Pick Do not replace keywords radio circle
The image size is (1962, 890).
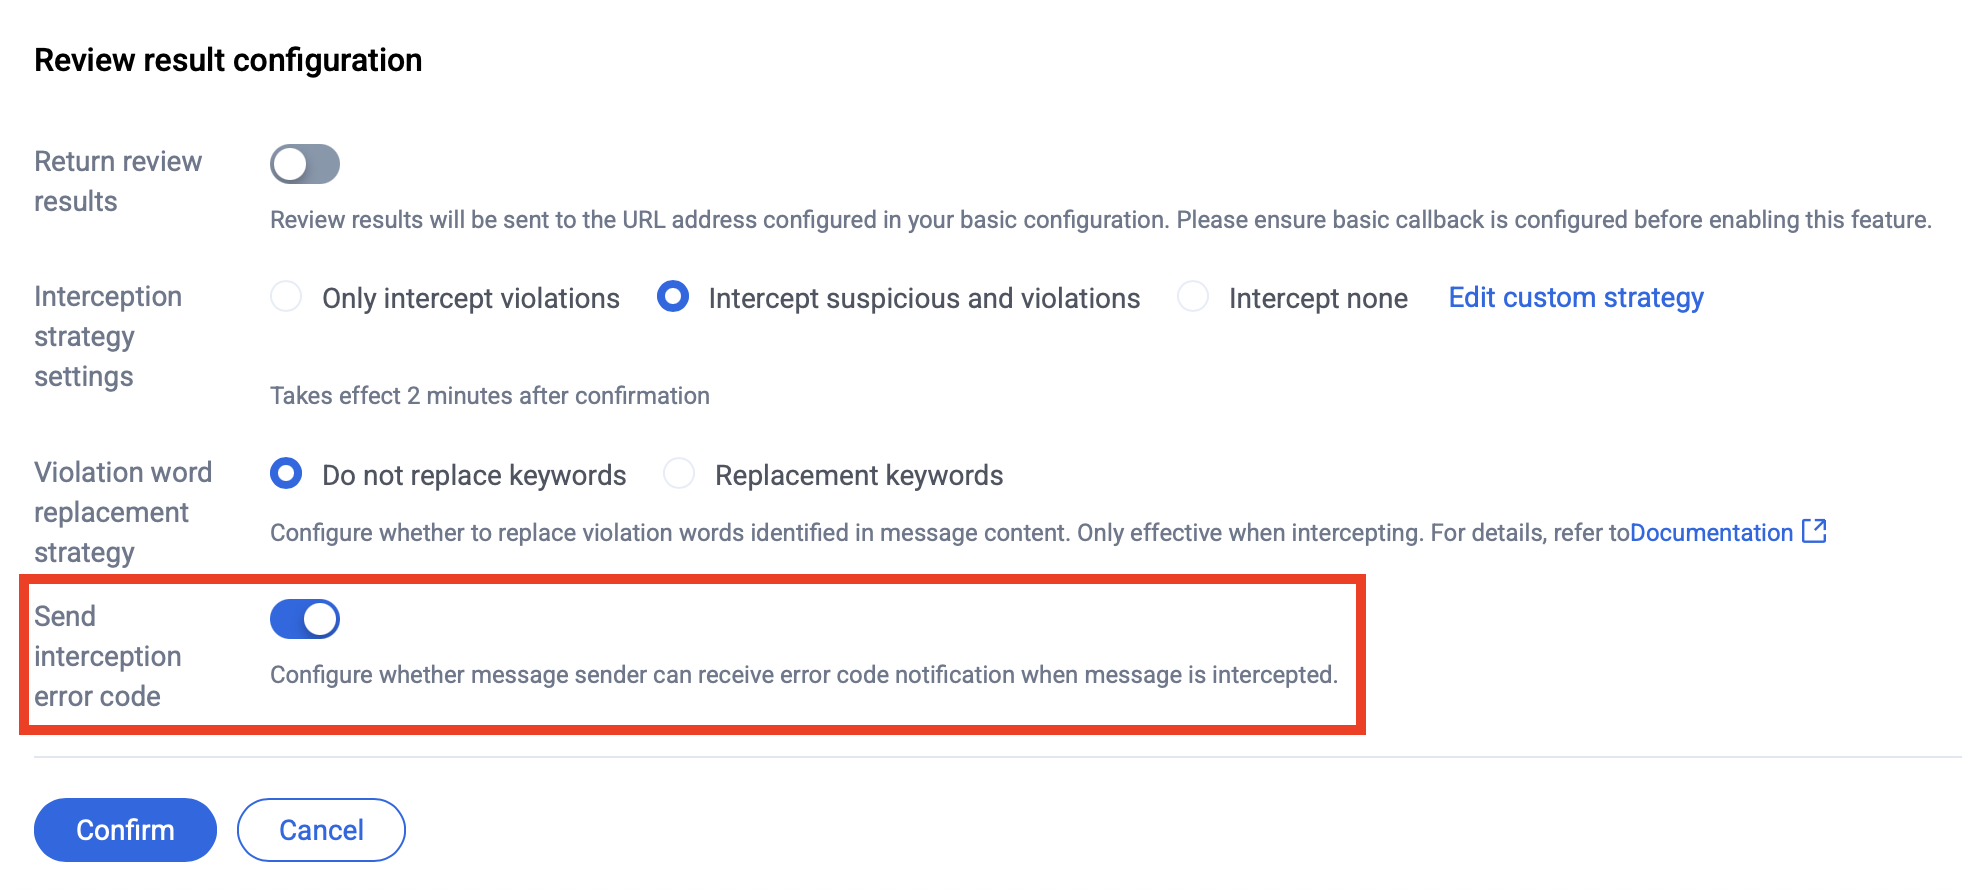click(x=286, y=474)
